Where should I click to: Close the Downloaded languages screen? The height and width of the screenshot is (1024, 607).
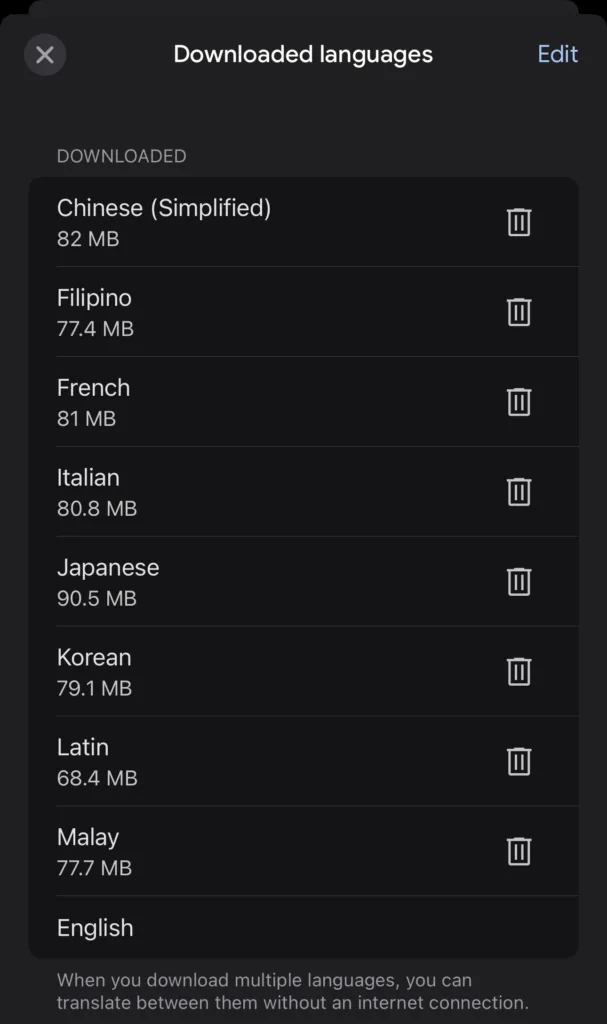45,55
